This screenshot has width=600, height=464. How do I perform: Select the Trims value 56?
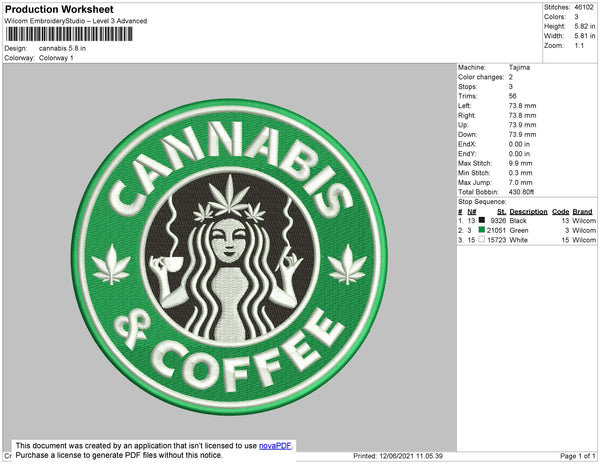click(513, 96)
